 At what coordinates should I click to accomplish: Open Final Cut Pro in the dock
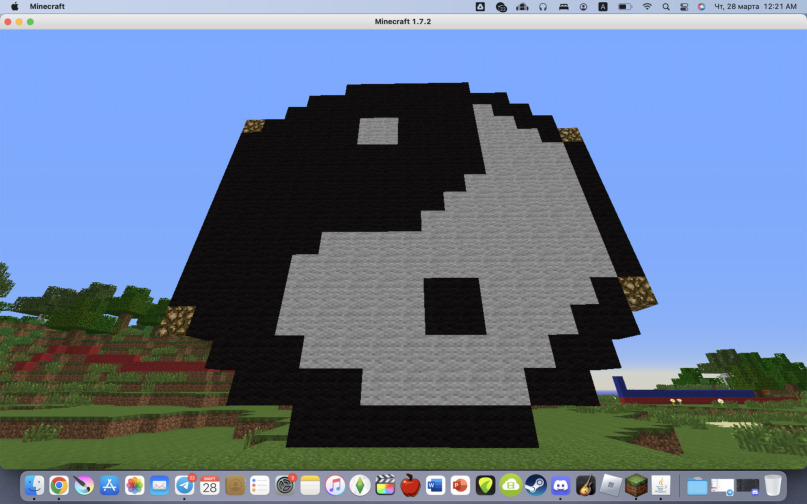[x=385, y=485]
